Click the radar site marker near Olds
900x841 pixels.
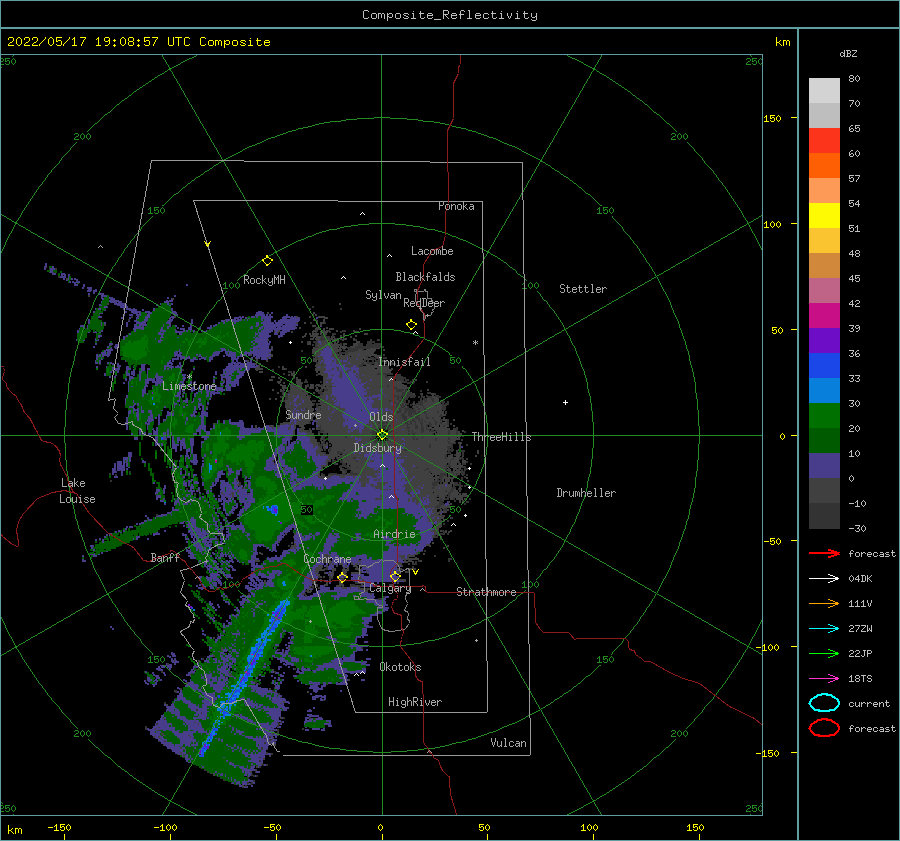click(x=382, y=435)
